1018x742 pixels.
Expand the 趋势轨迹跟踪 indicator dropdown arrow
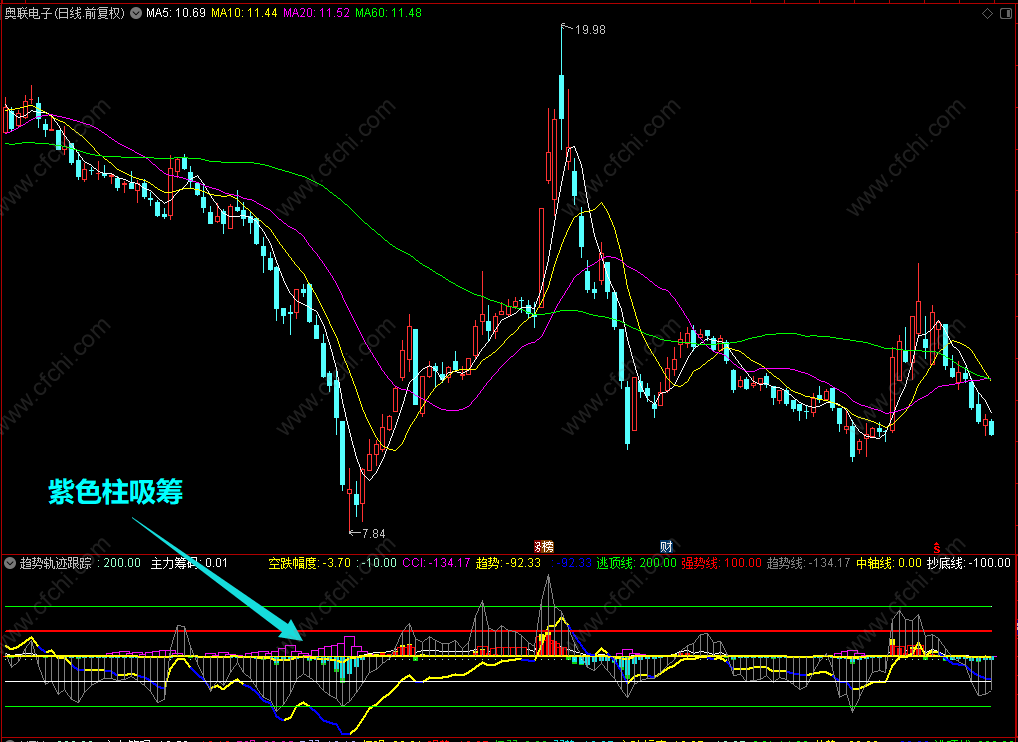coord(10,563)
